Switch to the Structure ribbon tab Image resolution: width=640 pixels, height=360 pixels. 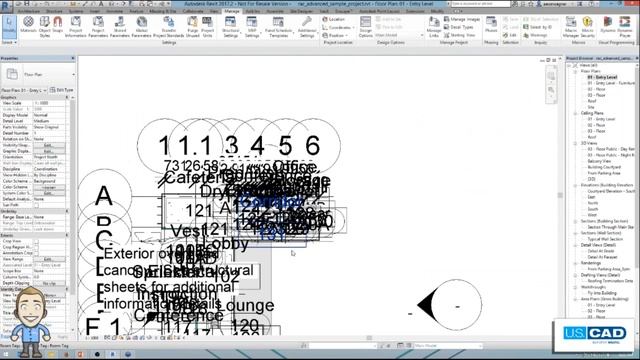pyautogui.click(x=54, y=11)
